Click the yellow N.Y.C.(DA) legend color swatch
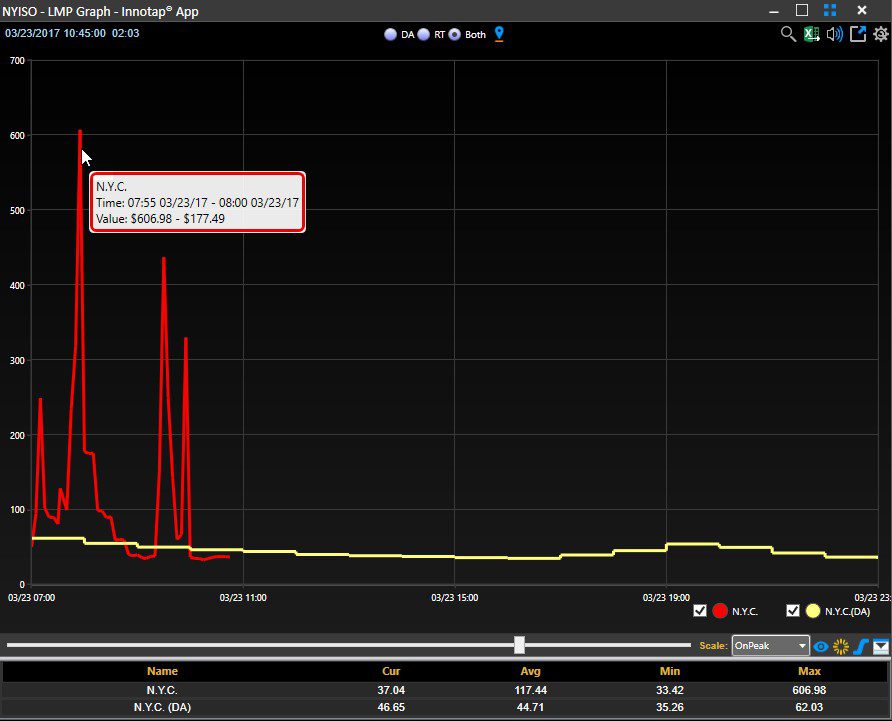The height and width of the screenshot is (721, 892). point(813,611)
